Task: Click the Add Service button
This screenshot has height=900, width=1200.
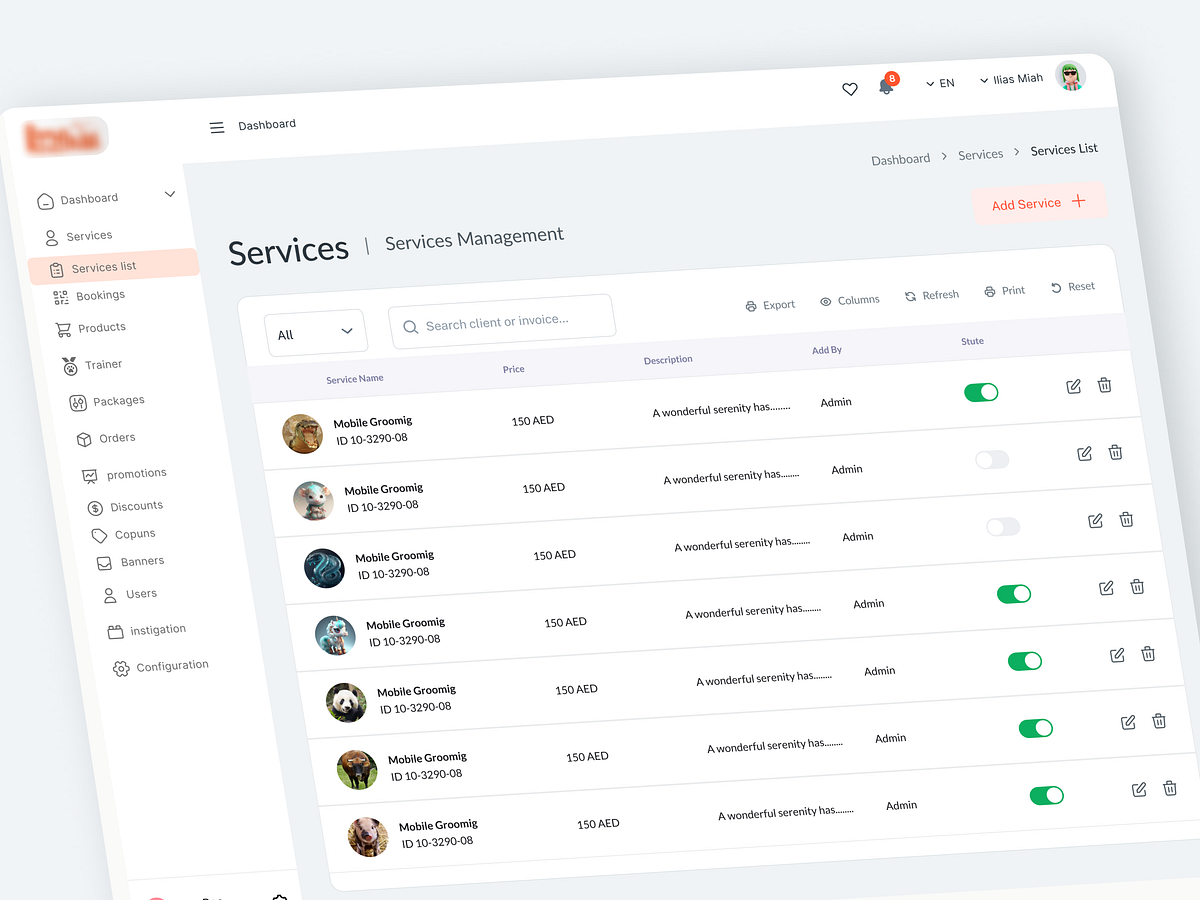Action: (x=1039, y=203)
